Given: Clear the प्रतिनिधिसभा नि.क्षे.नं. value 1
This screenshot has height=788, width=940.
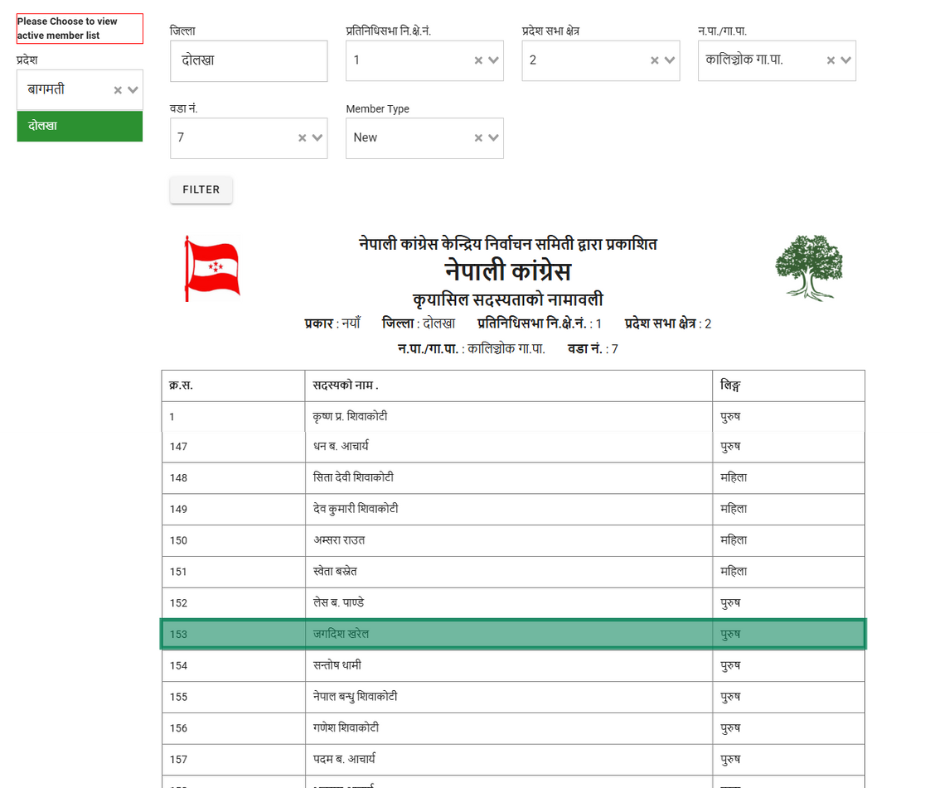Looking at the screenshot, I should pos(478,61).
